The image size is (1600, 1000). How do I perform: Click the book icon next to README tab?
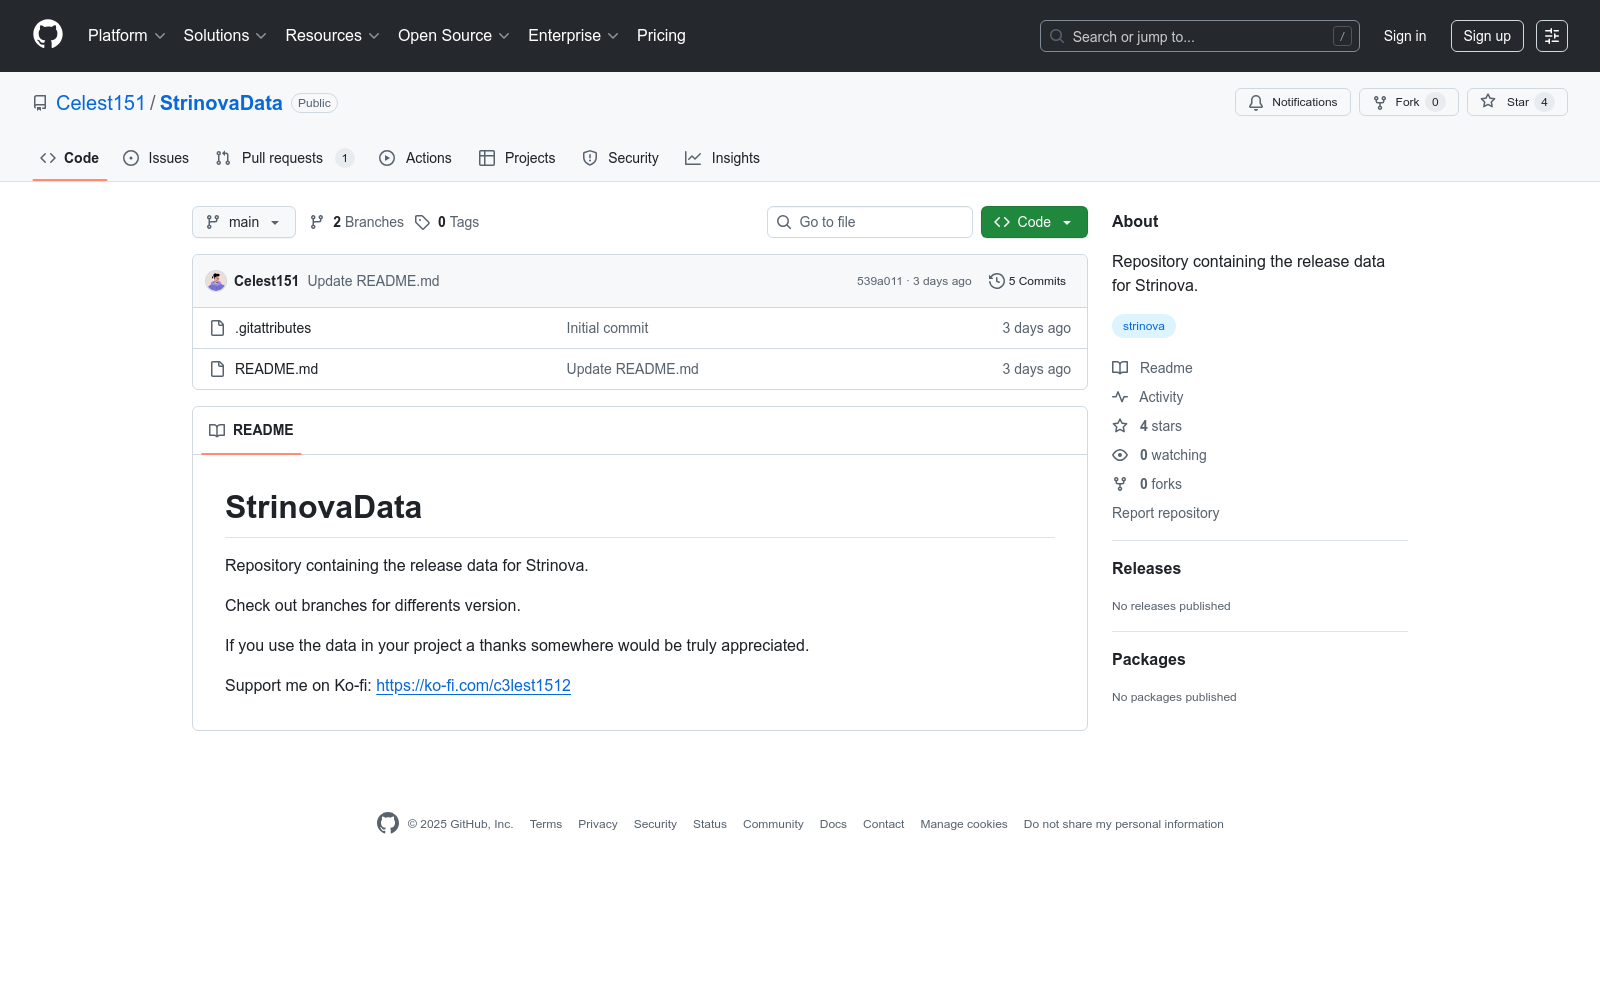(217, 430)
